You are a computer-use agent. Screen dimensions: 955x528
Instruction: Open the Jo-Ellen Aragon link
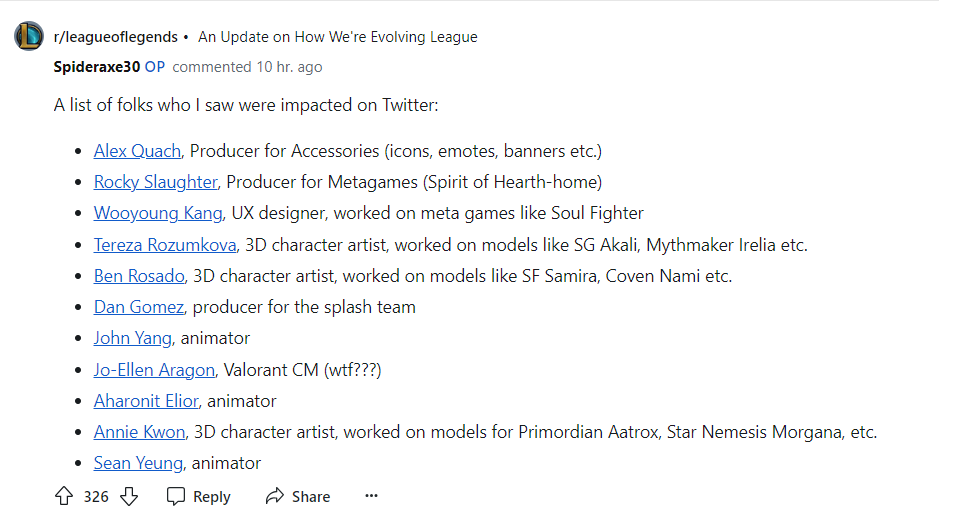pyautogui.click(x=154, y=370)
